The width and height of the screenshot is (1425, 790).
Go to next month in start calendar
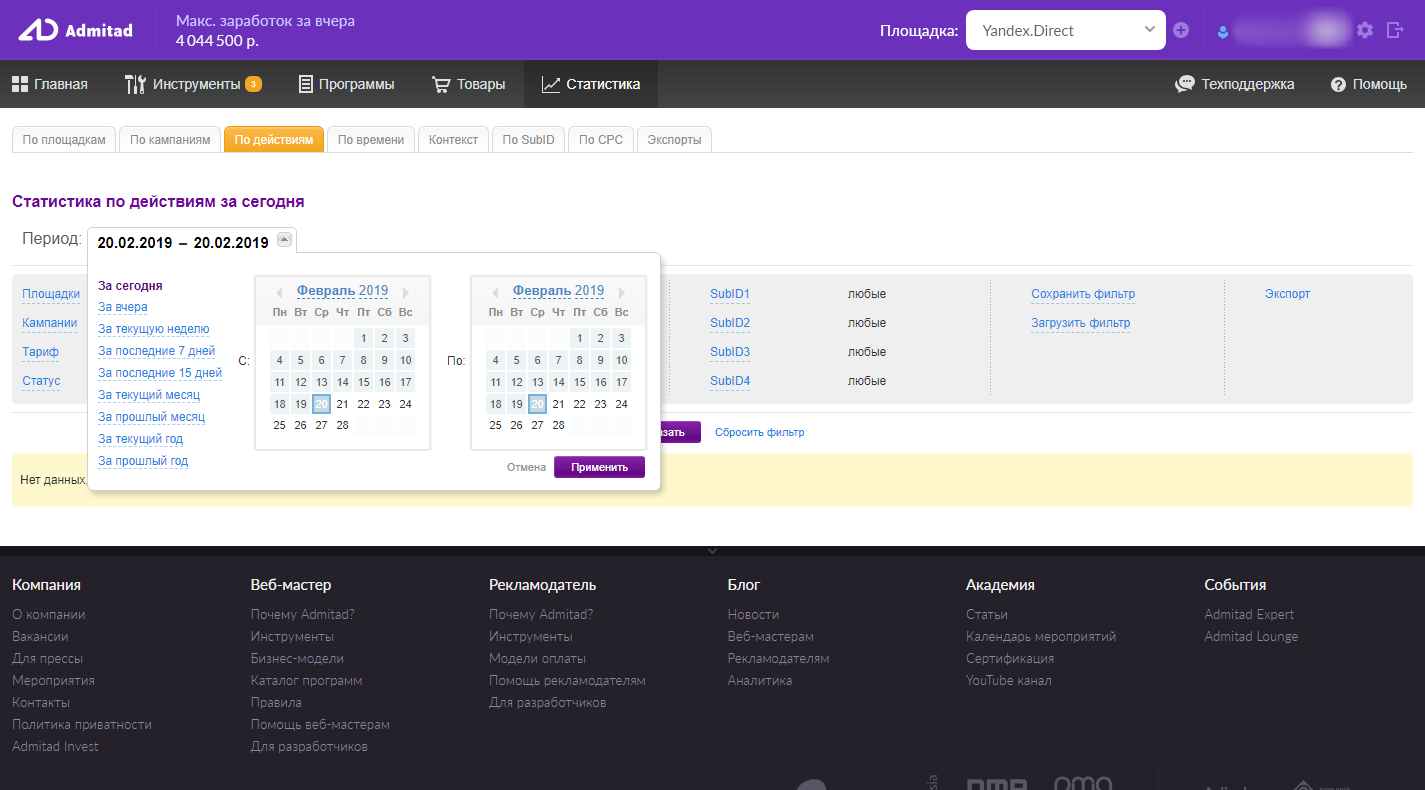(406, 292)
